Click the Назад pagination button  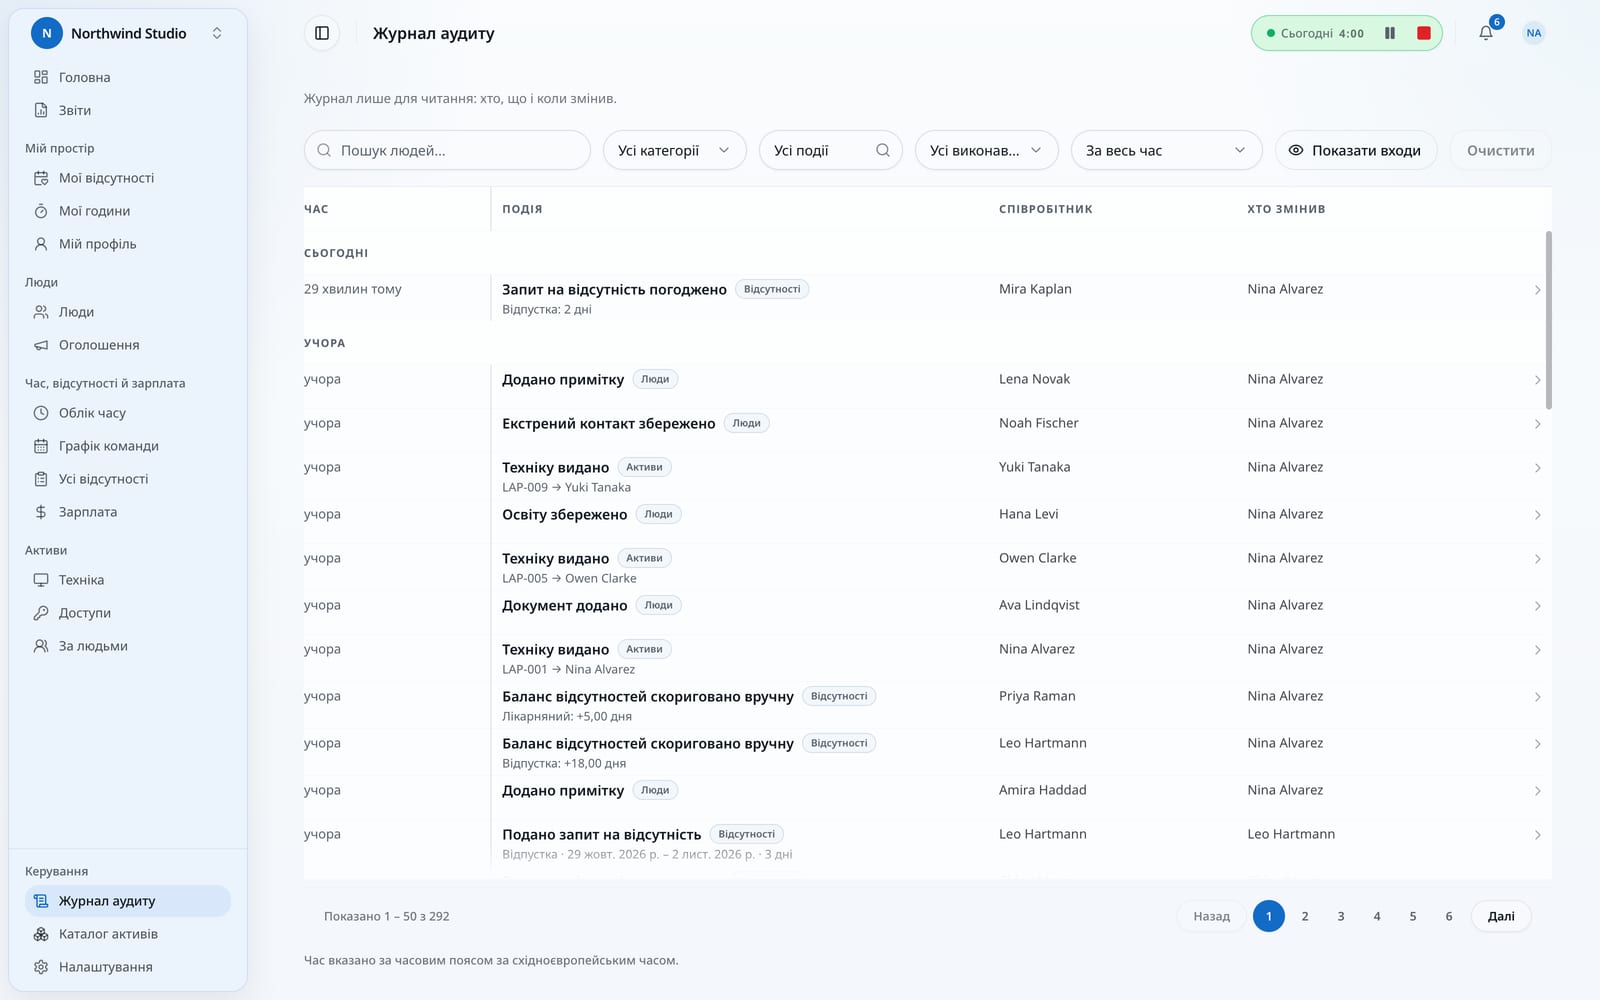coord(1211,916)
